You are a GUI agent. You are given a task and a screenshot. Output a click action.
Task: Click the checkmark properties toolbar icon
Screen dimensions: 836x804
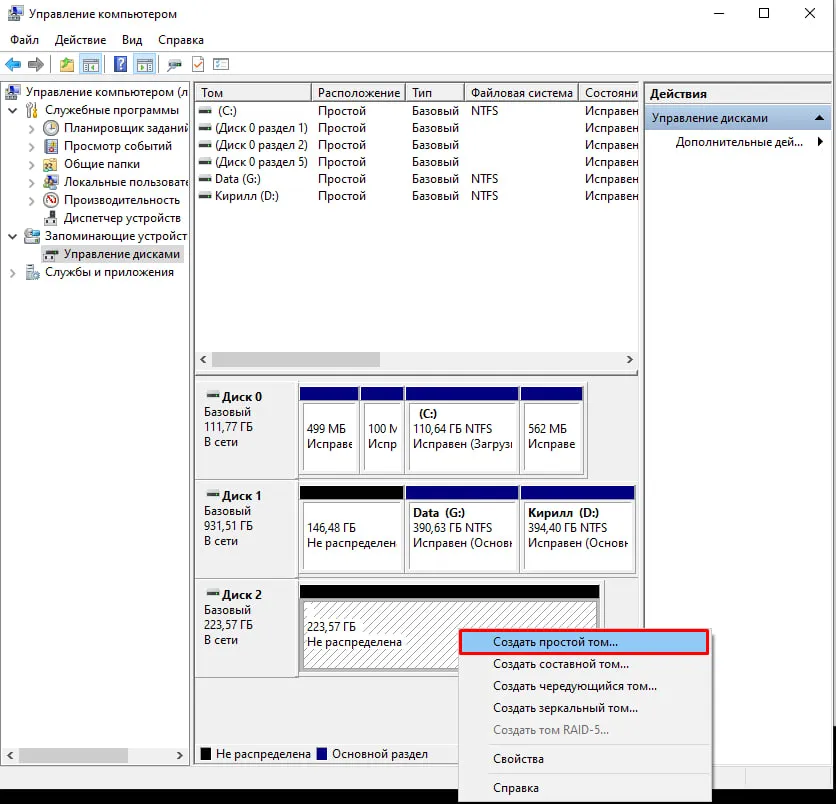coord(198,65)
